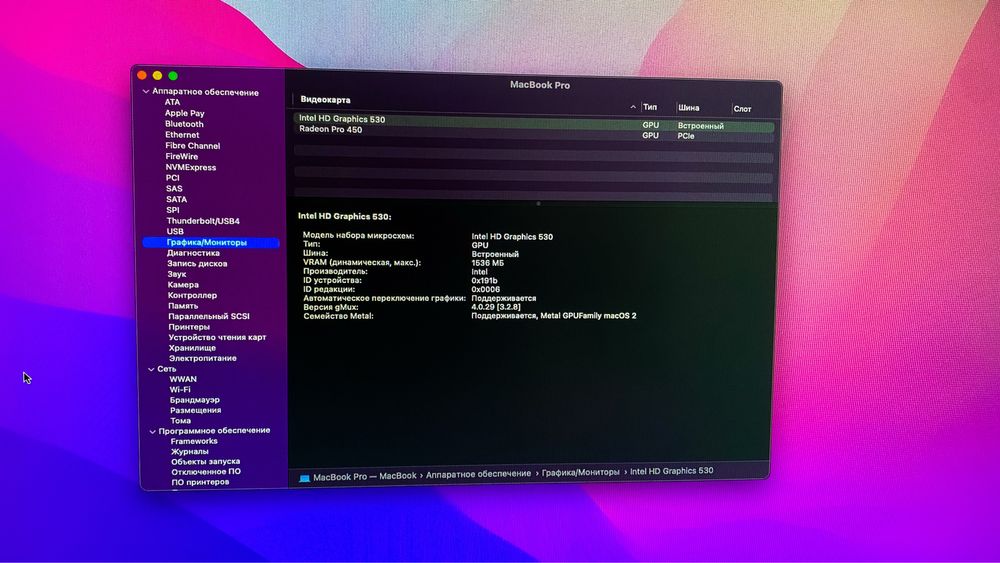Open Брандмауэр under Сеть

(x=195, y=400)
